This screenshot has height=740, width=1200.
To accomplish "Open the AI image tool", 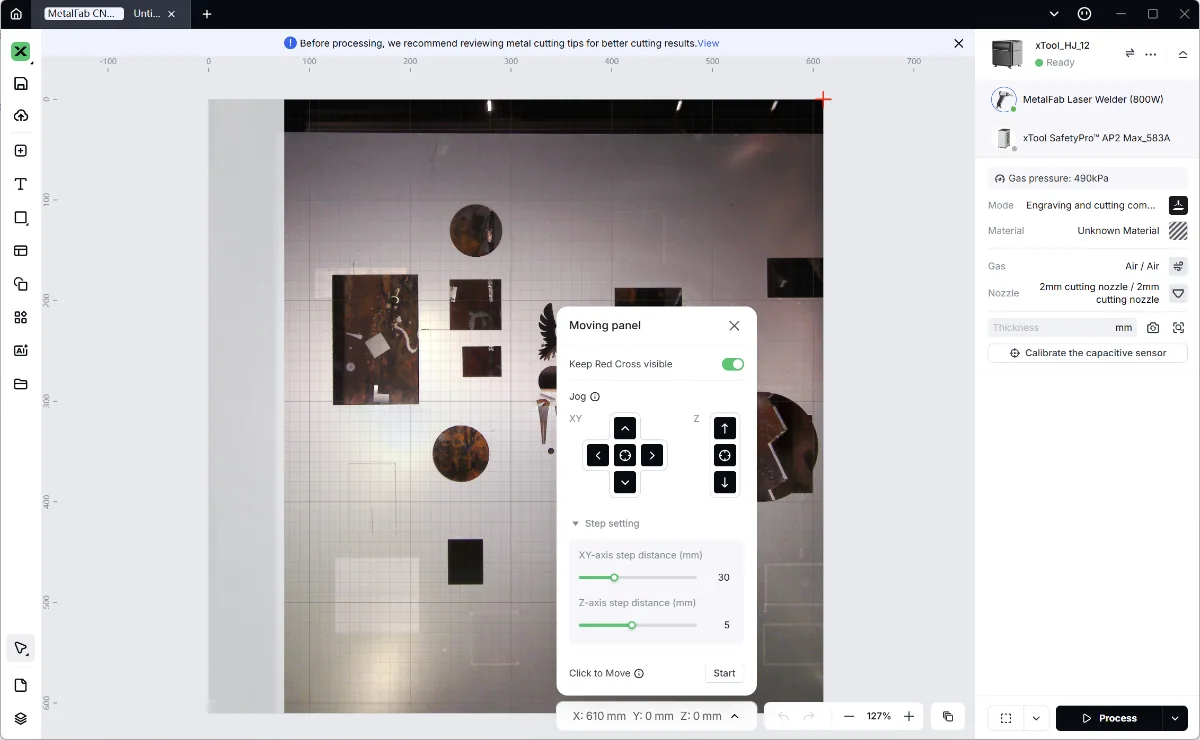I will point(20,351).
